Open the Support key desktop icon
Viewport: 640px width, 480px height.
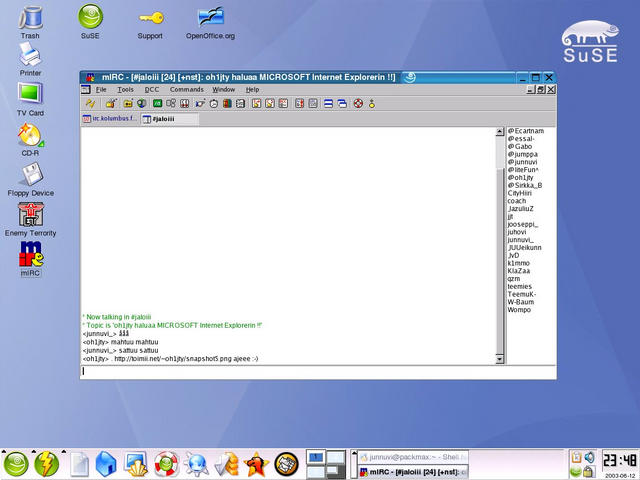[x=150, y=24]
